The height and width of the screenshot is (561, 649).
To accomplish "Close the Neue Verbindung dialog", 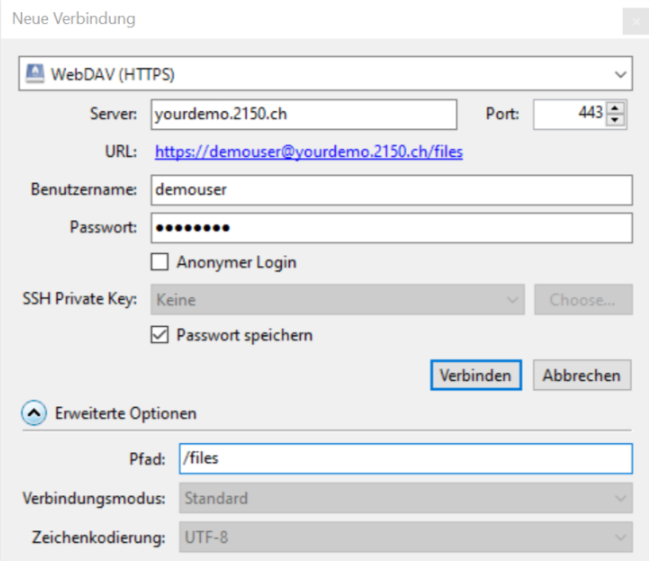I will pos(635,20).
